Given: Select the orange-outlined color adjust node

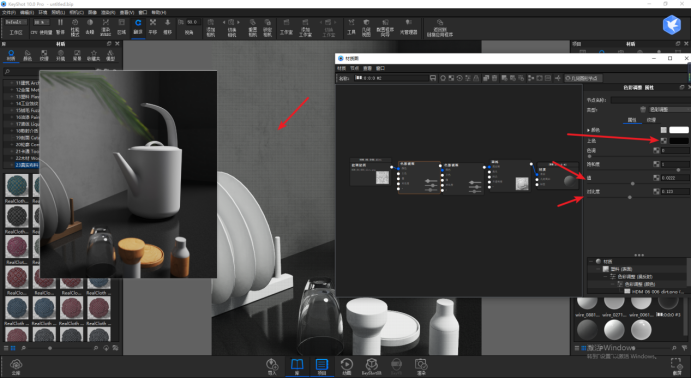Looking at the screenshot, I should pos(419,177).
